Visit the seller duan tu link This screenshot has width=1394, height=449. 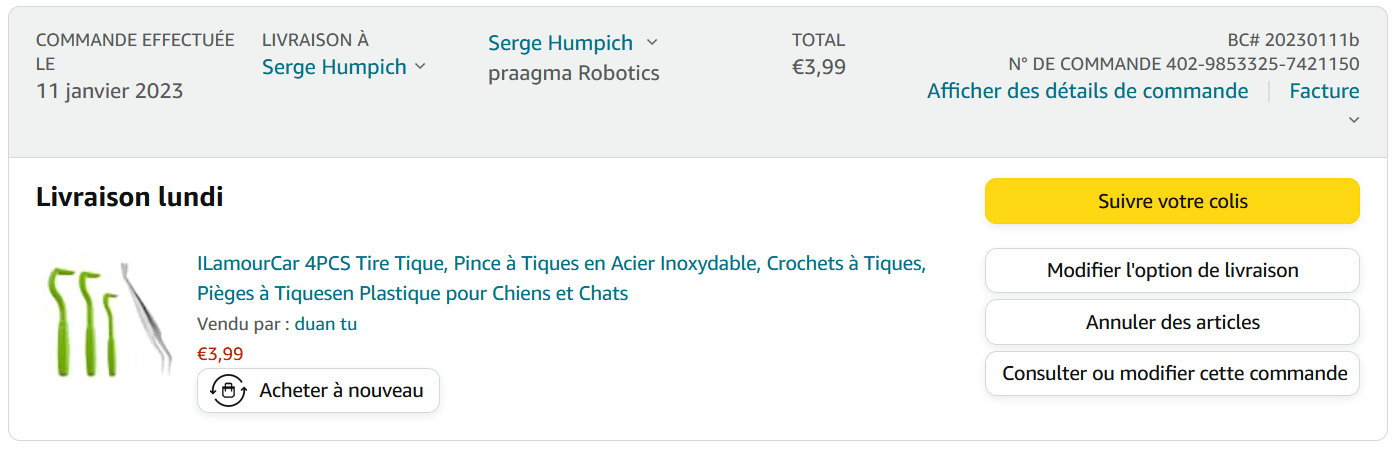click(326, 324)
